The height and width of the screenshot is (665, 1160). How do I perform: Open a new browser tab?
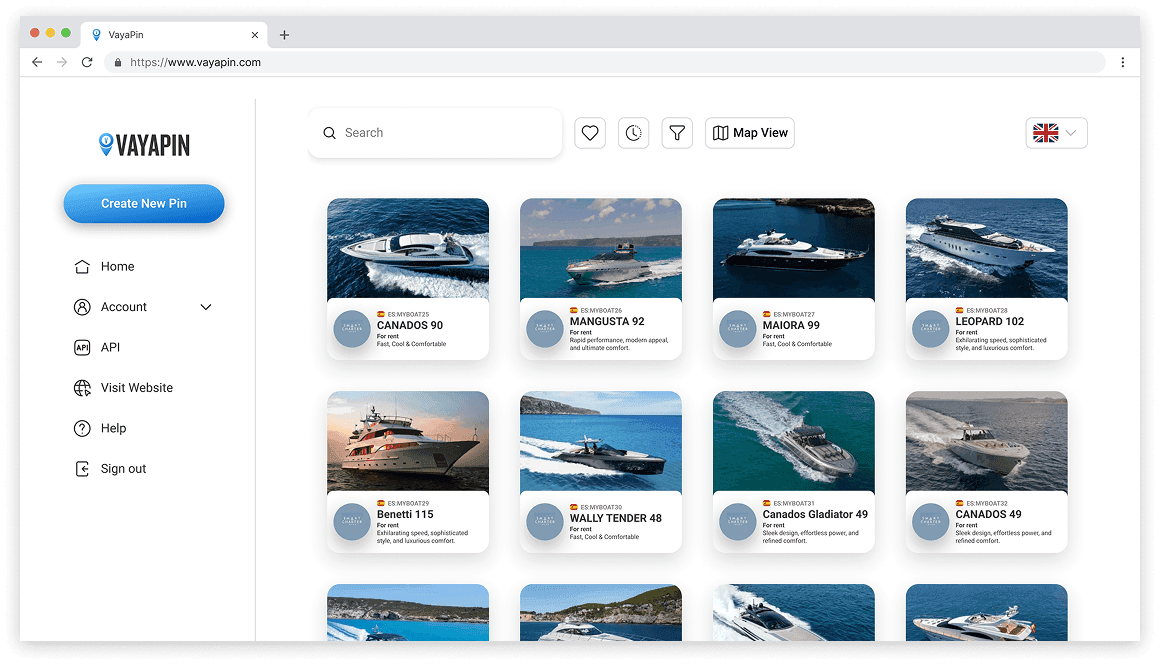(x=285, y=33)
